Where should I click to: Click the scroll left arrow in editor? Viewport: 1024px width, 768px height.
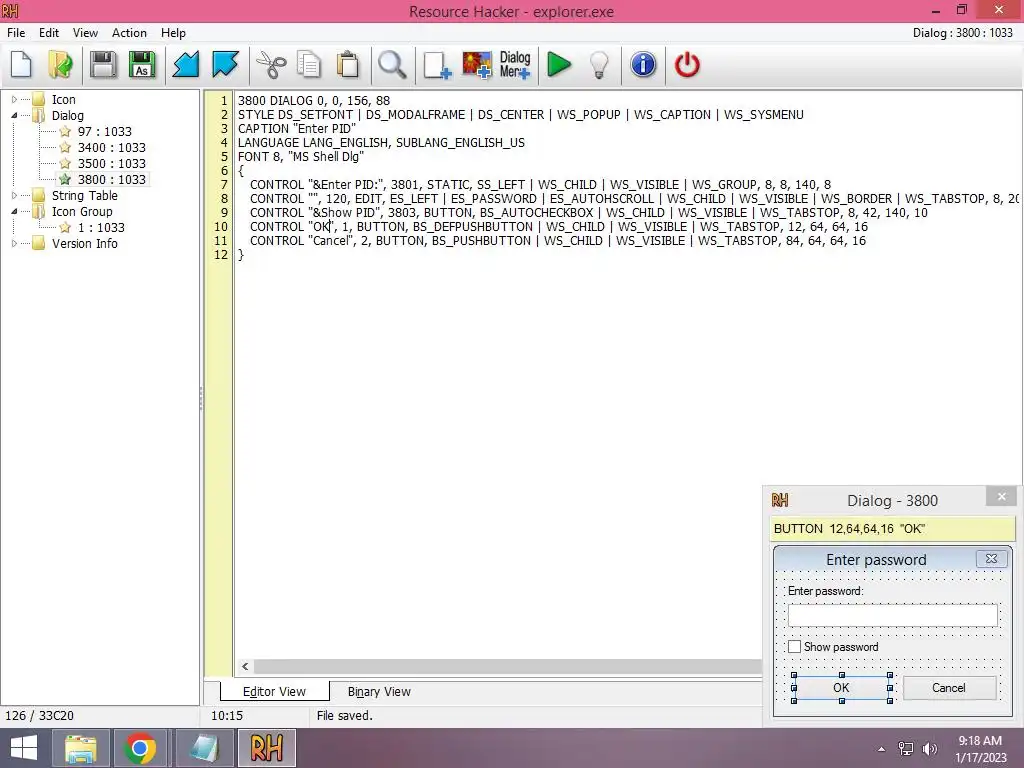point(245,666)
